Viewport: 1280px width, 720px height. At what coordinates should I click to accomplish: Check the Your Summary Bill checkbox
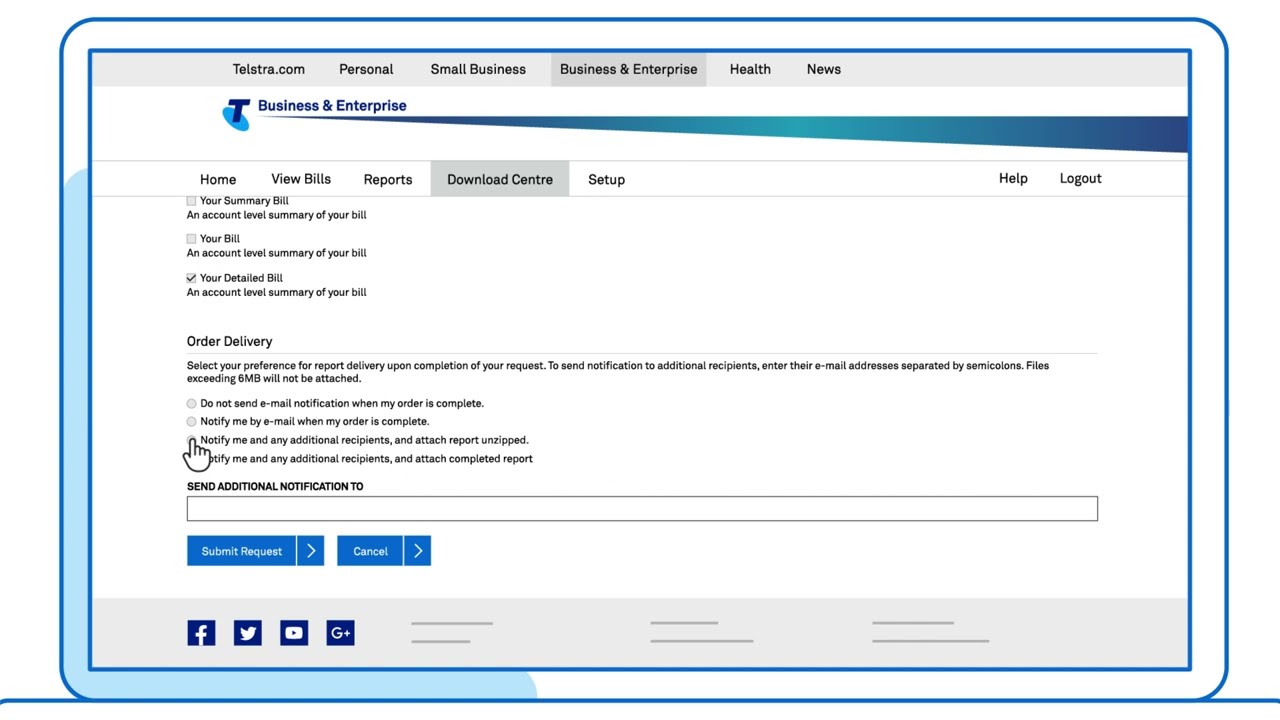[x=191, y=201]
